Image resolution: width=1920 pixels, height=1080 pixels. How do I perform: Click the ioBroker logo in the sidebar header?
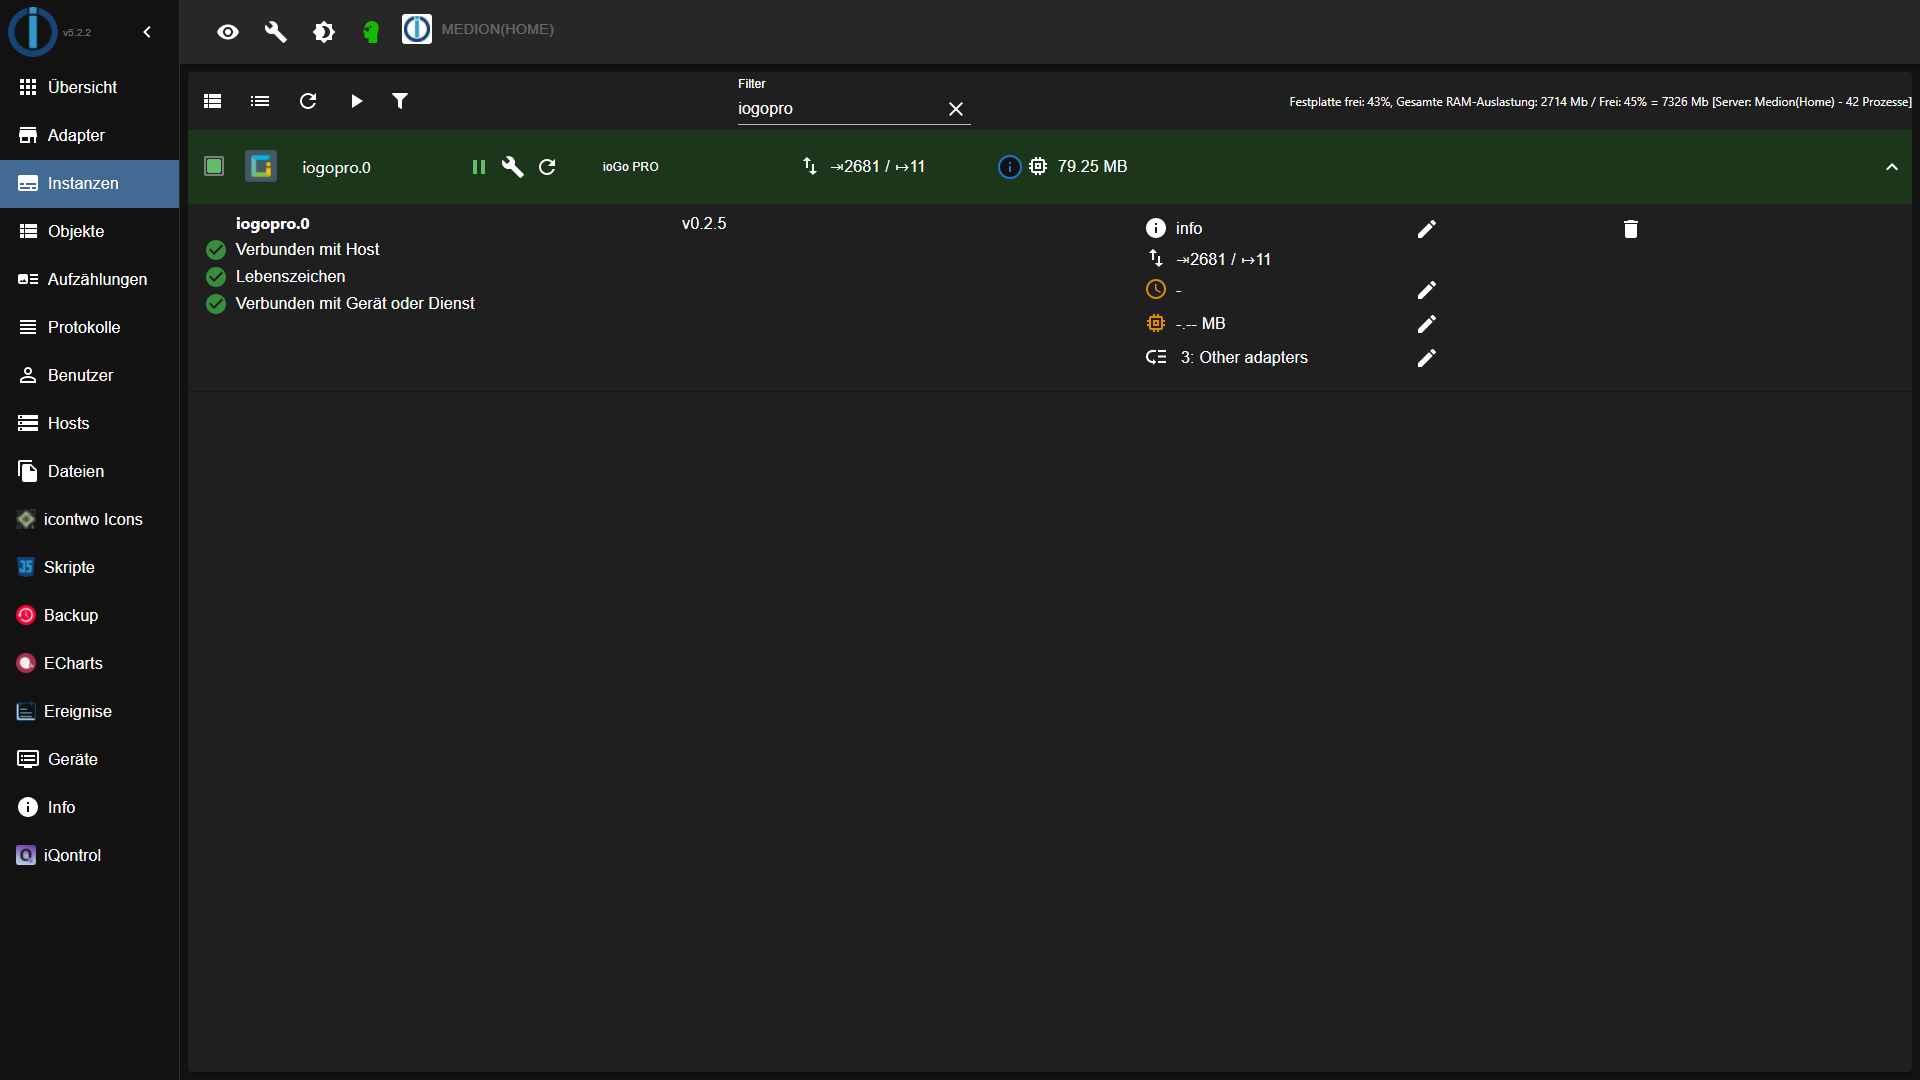tap(33, 31)
